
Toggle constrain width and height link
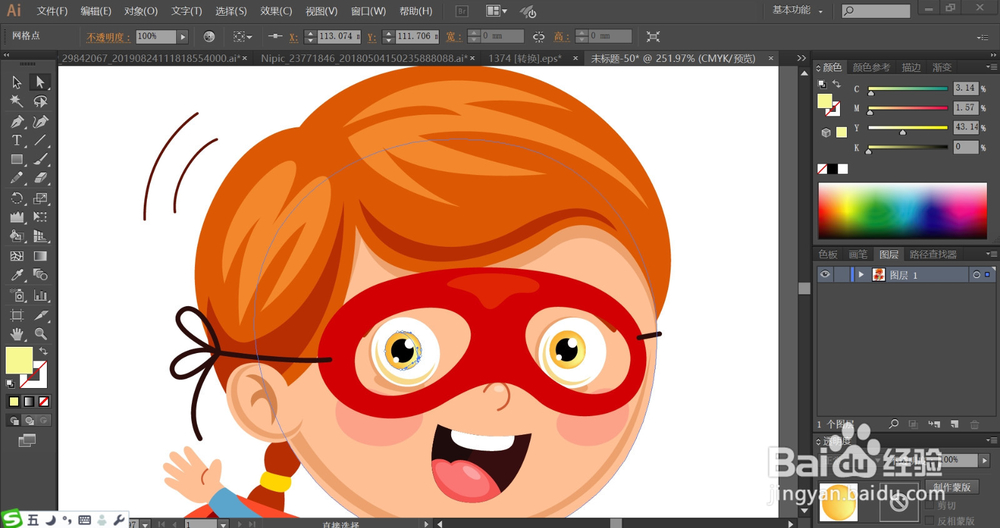pyautogui.click(x=539, y=37)
